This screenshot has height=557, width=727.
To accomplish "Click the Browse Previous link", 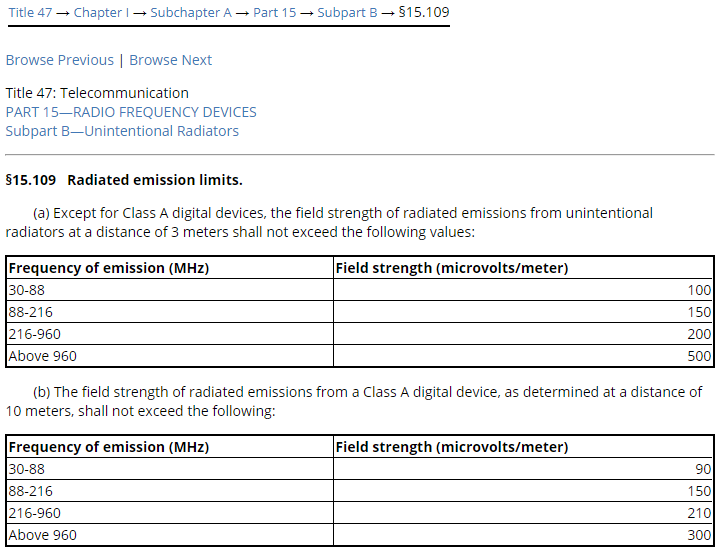I will click(x=60, y=60).
